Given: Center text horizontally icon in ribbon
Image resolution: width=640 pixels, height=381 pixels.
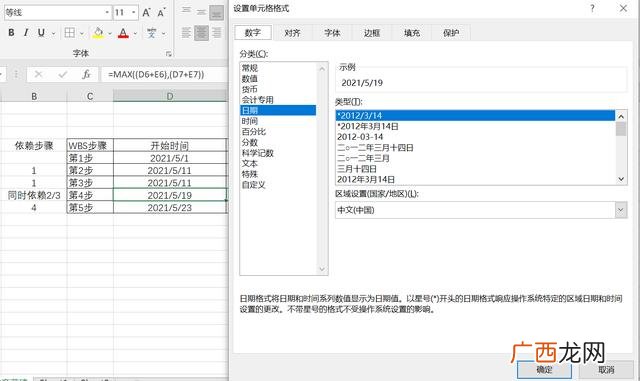Looking at the screenshot, I should [201, 33].
